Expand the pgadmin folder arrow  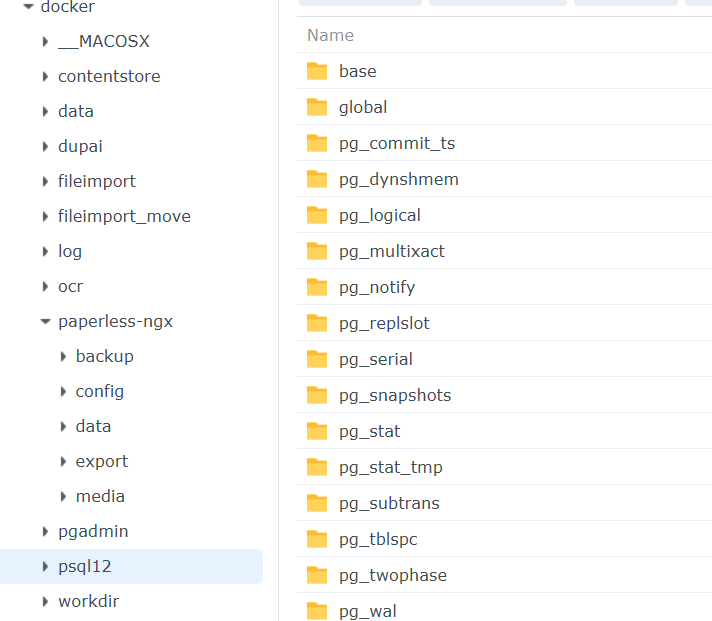click(x=45, y=531)
